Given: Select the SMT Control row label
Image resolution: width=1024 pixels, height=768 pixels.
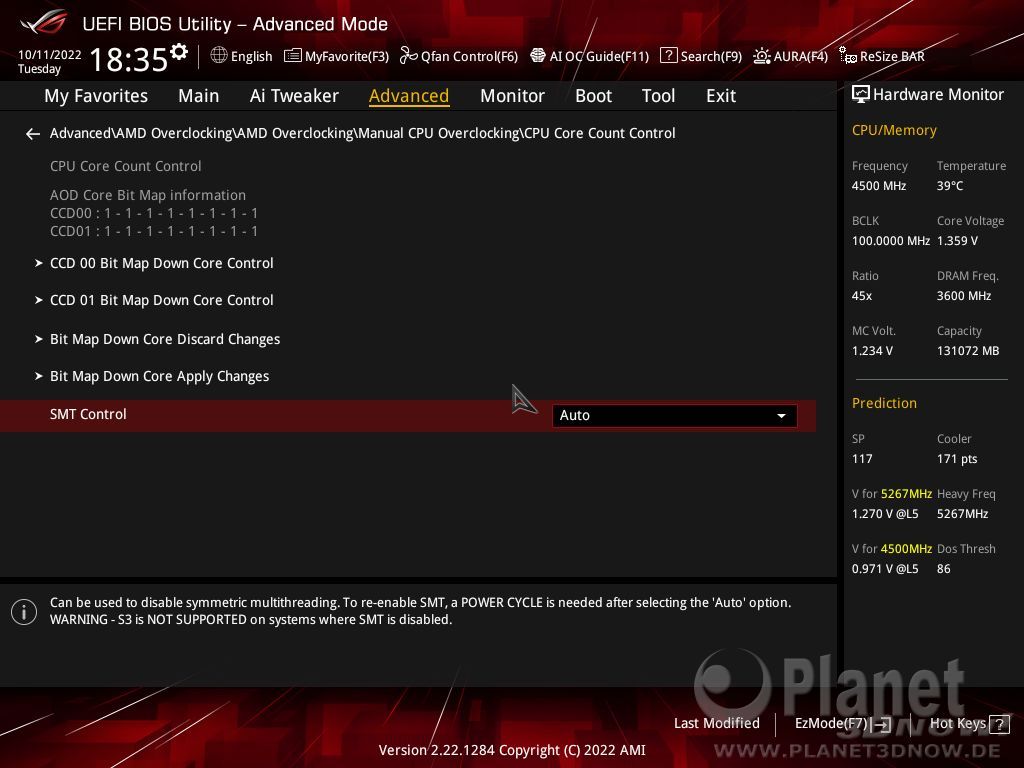Looking at the screenshot, I should coord(88,414).
